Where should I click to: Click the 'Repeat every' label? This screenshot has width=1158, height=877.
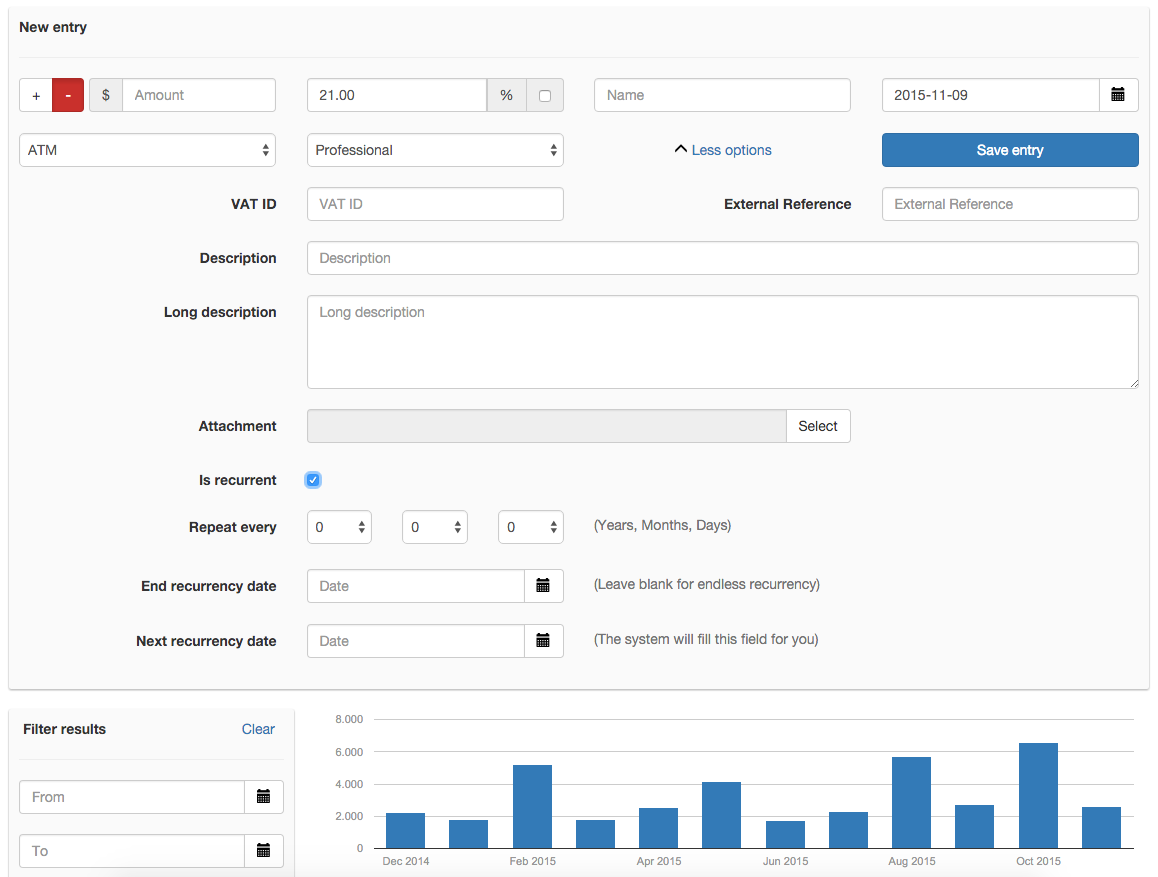233,527
